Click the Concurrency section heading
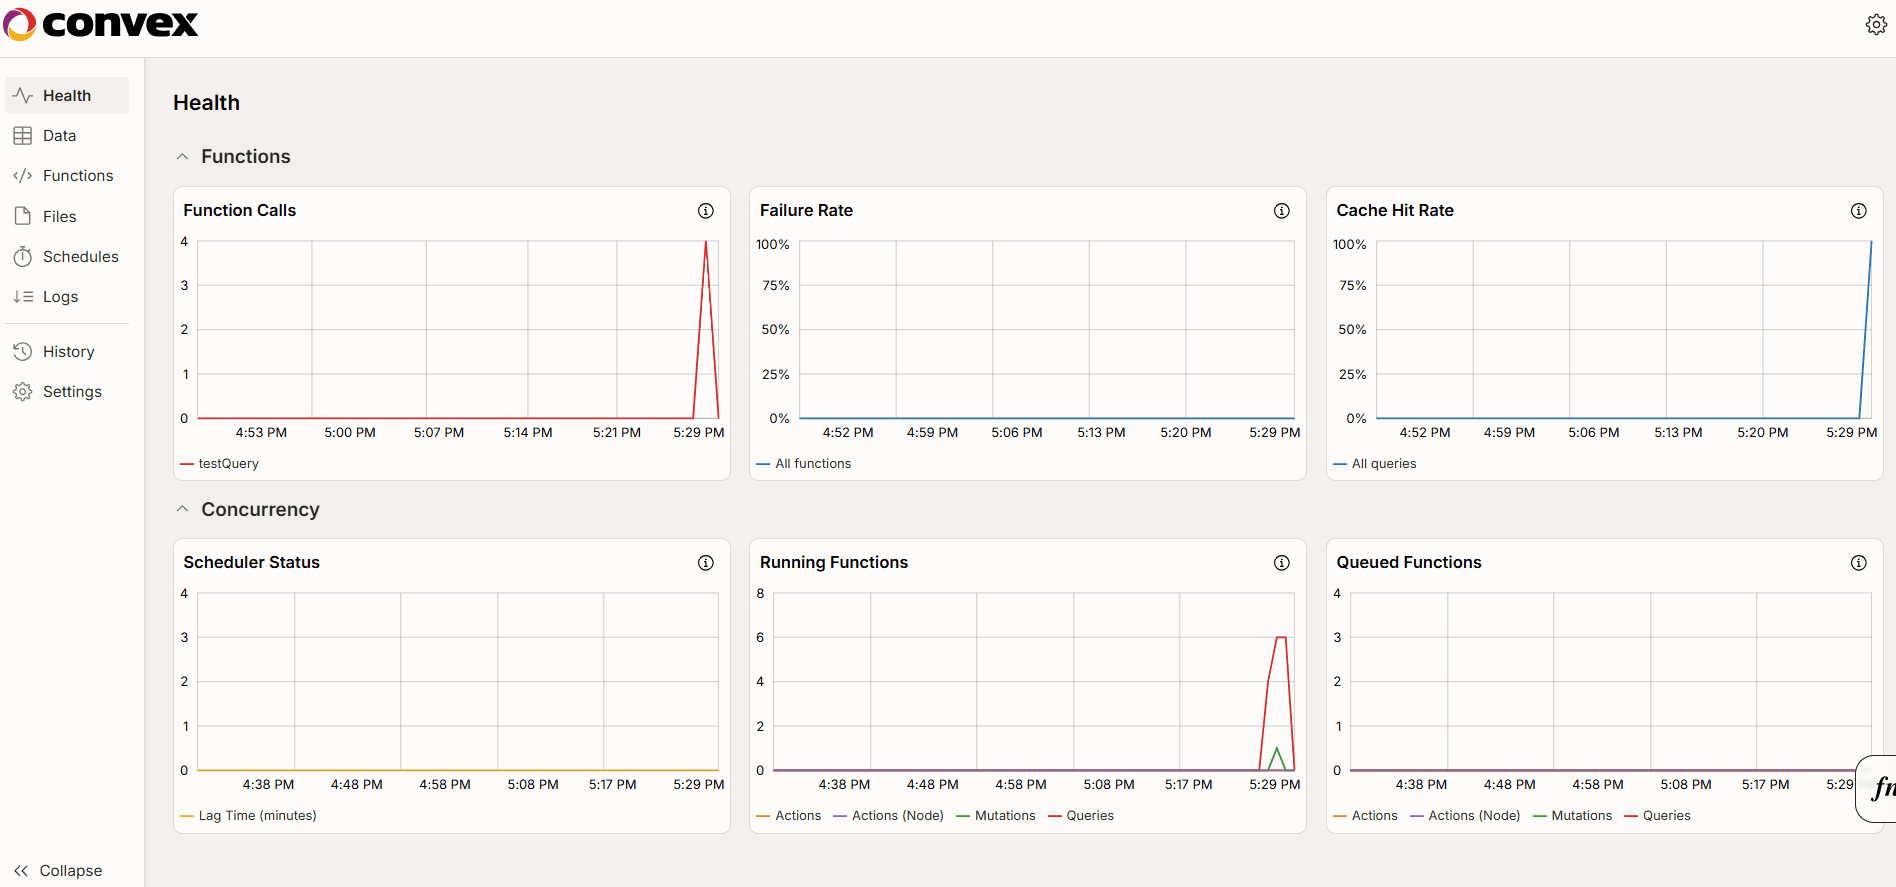 261,509
